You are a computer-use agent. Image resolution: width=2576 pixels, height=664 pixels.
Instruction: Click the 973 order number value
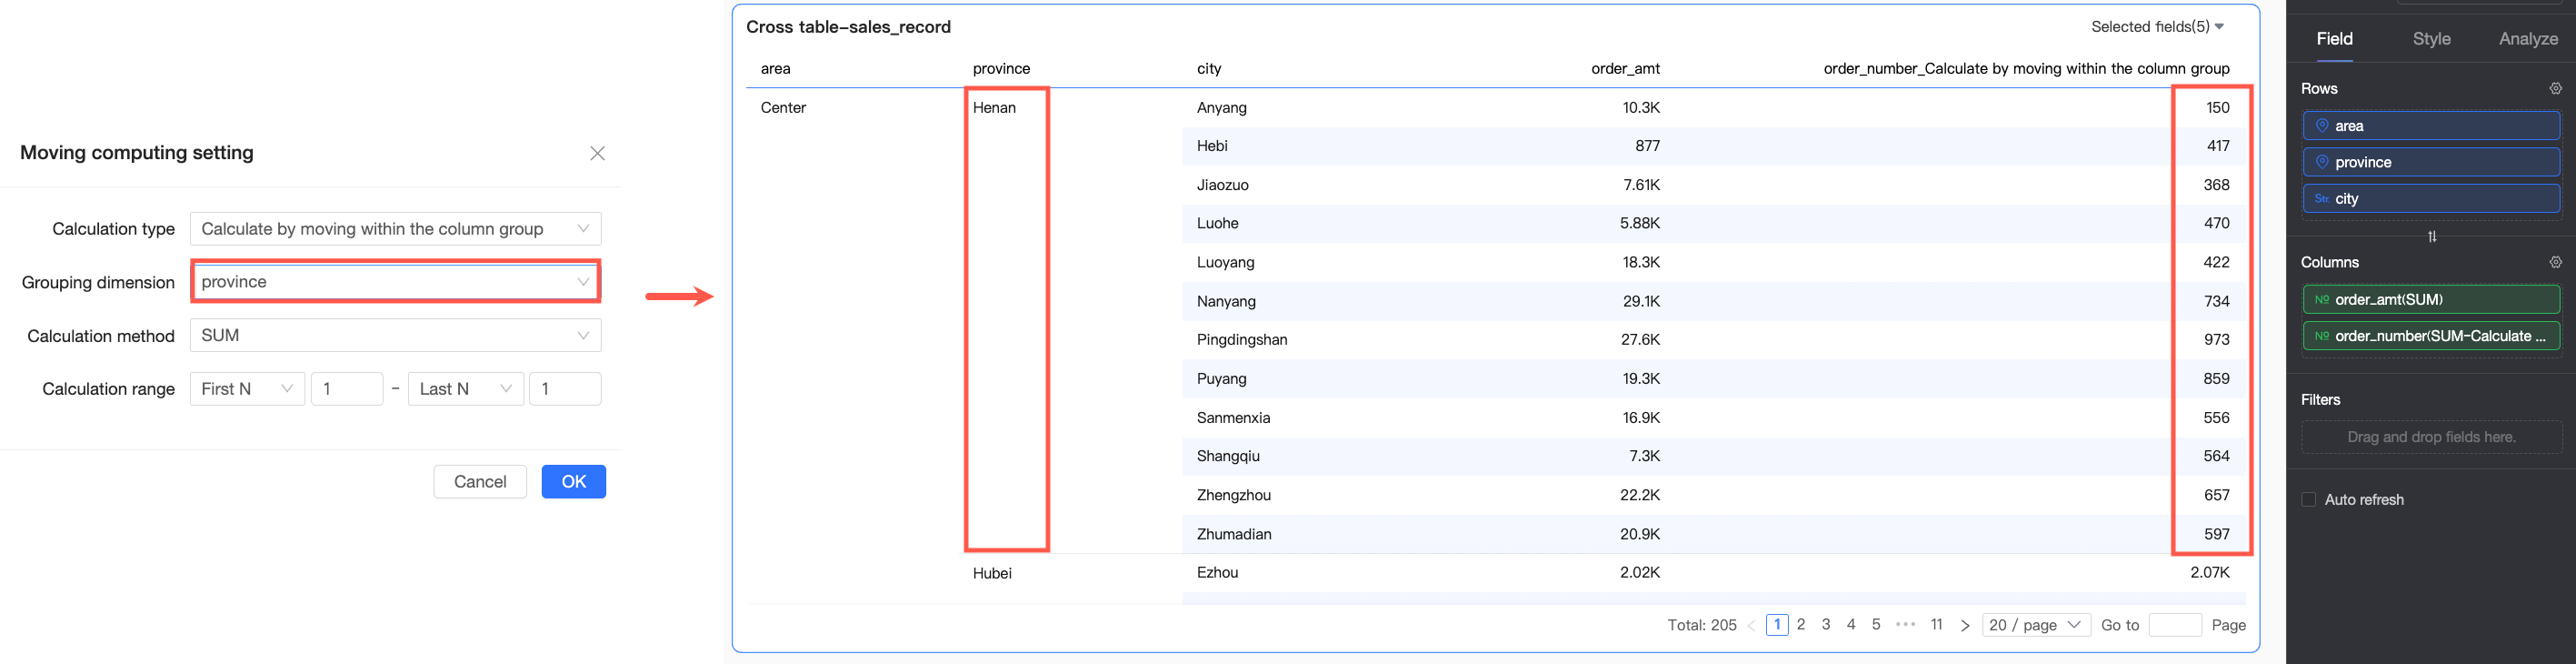pos(2216,340)
